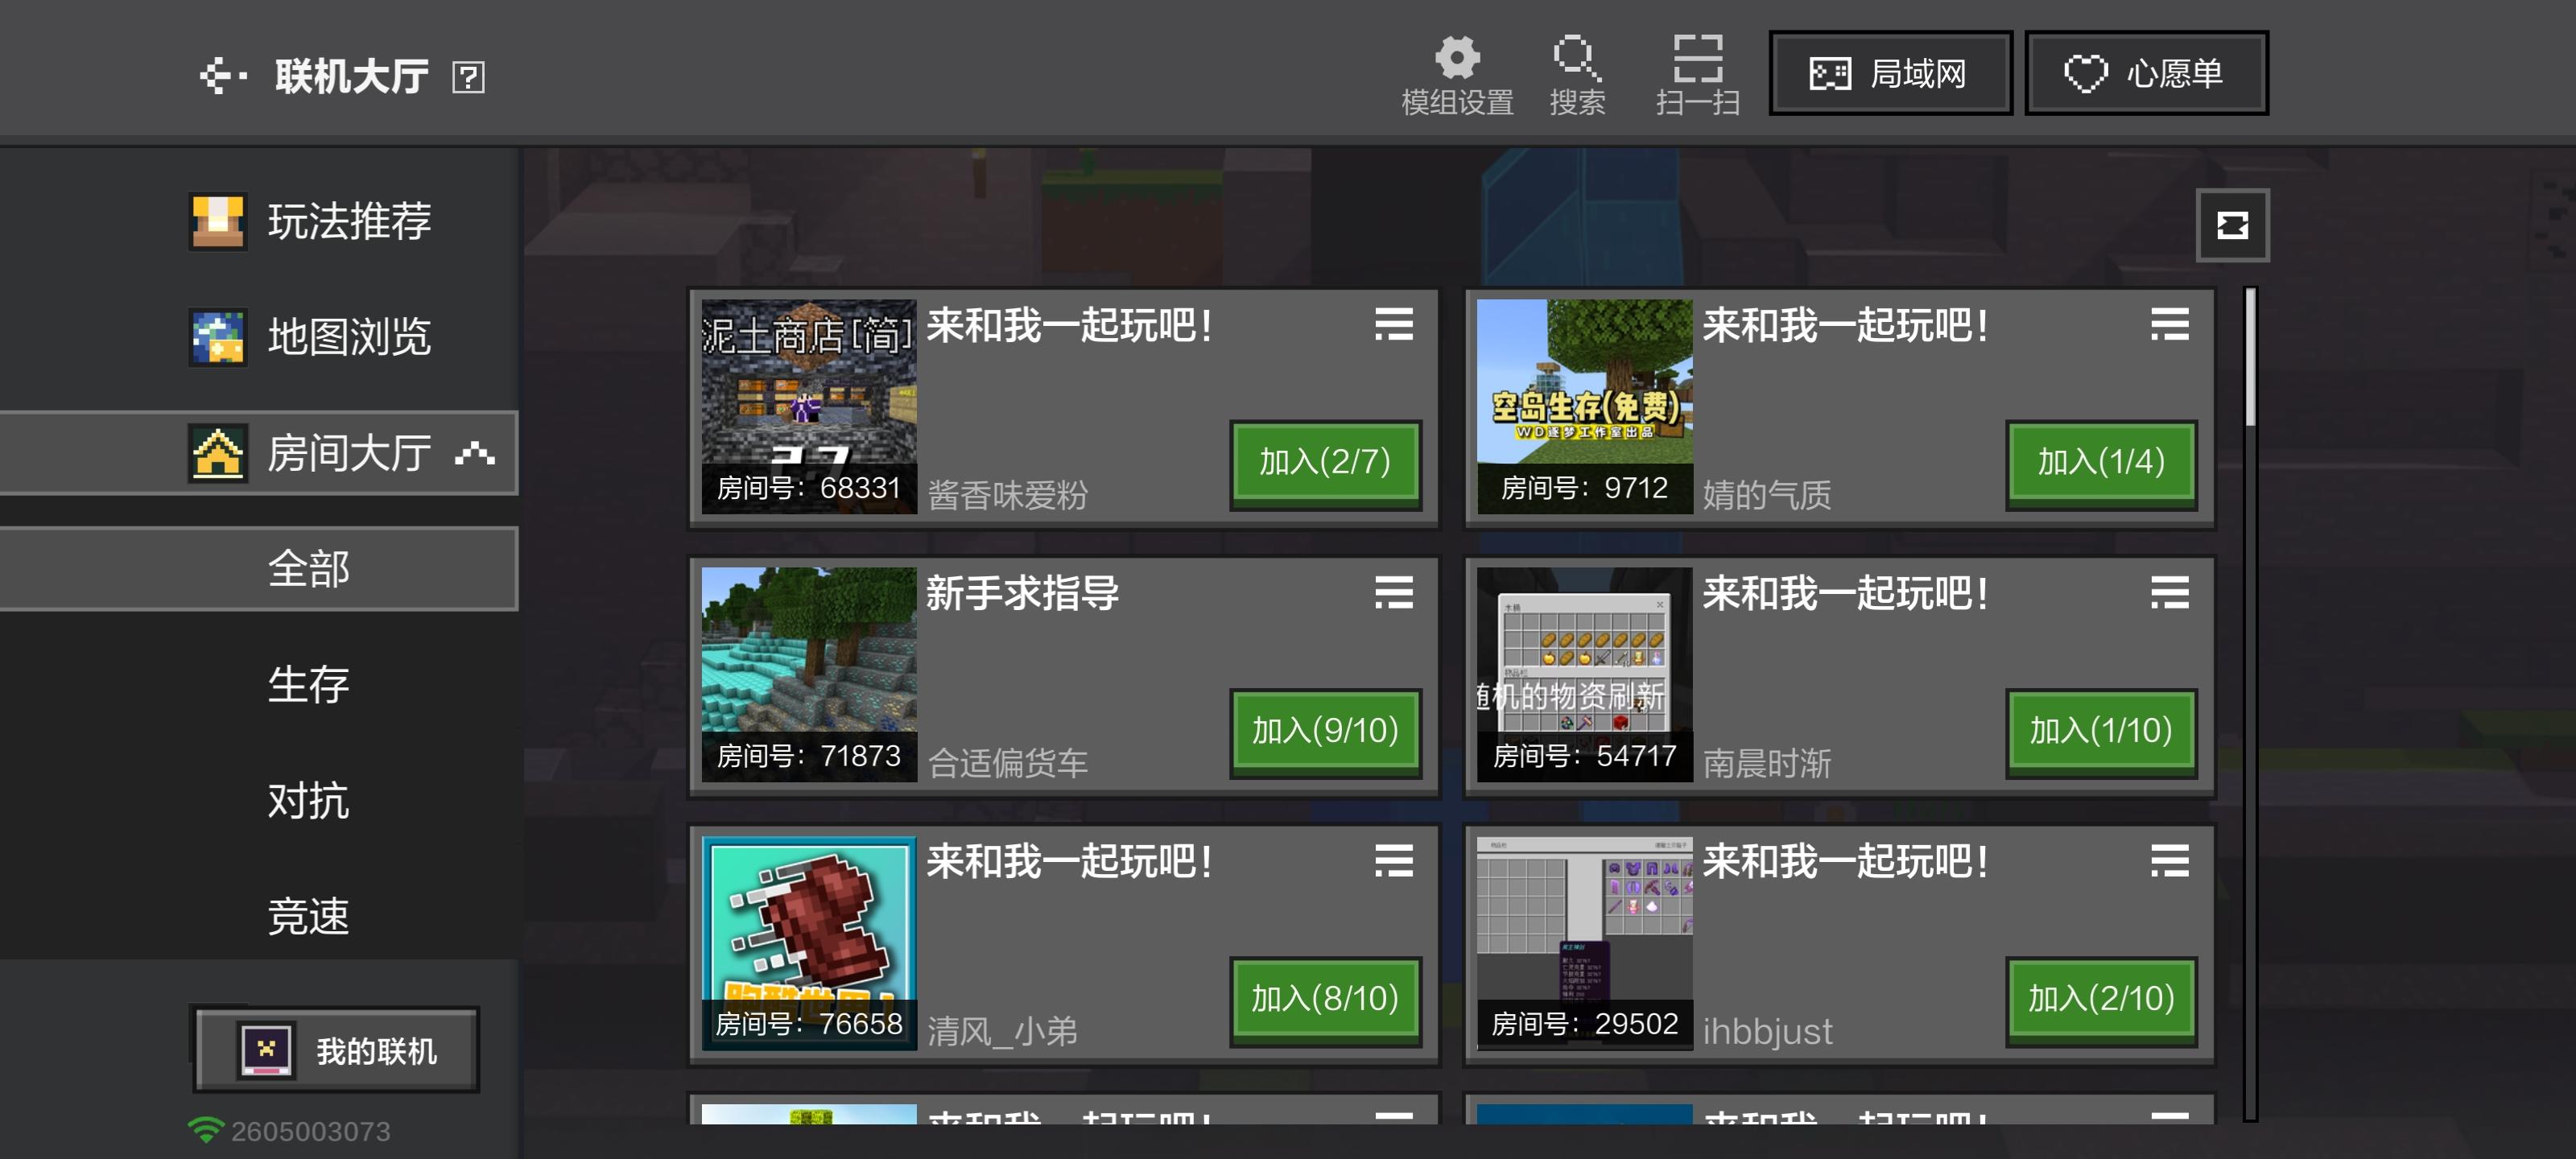Click host name 南晨时渐
This screenshot has width=2576, height=1159.
point(1767,763)
